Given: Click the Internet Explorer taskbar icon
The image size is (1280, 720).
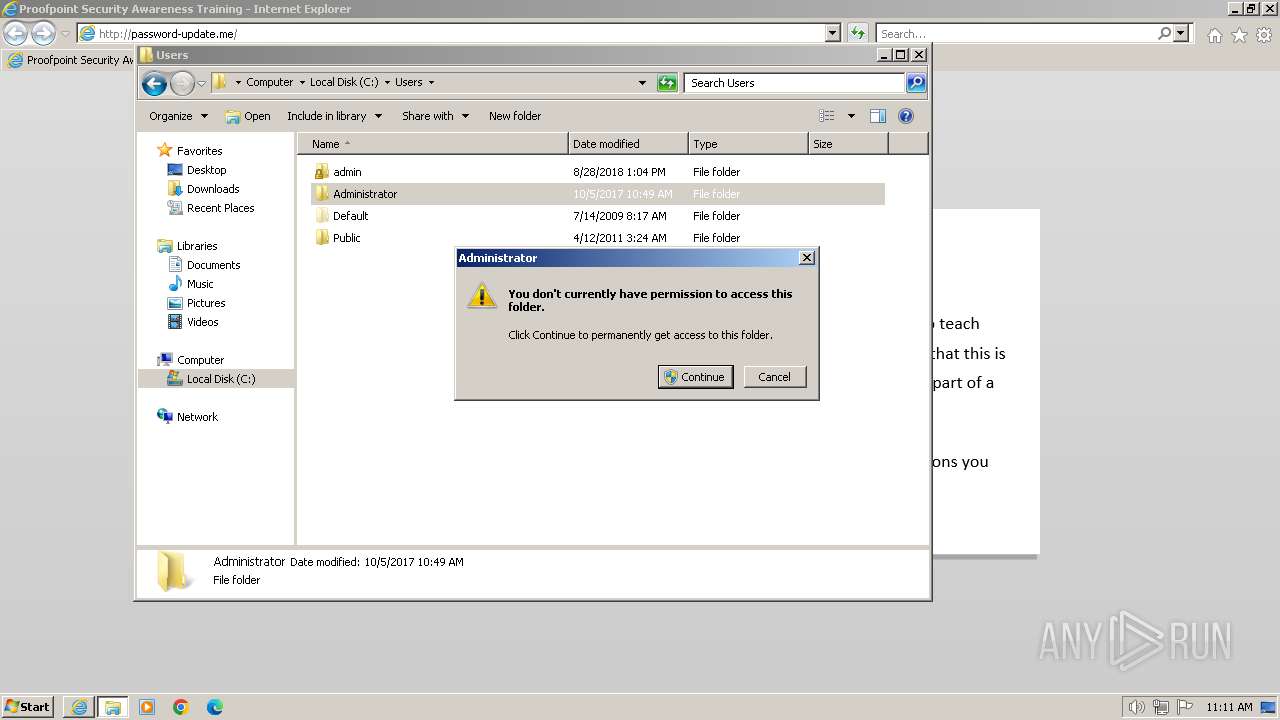Looking at the screenshot, I should 79,707.
